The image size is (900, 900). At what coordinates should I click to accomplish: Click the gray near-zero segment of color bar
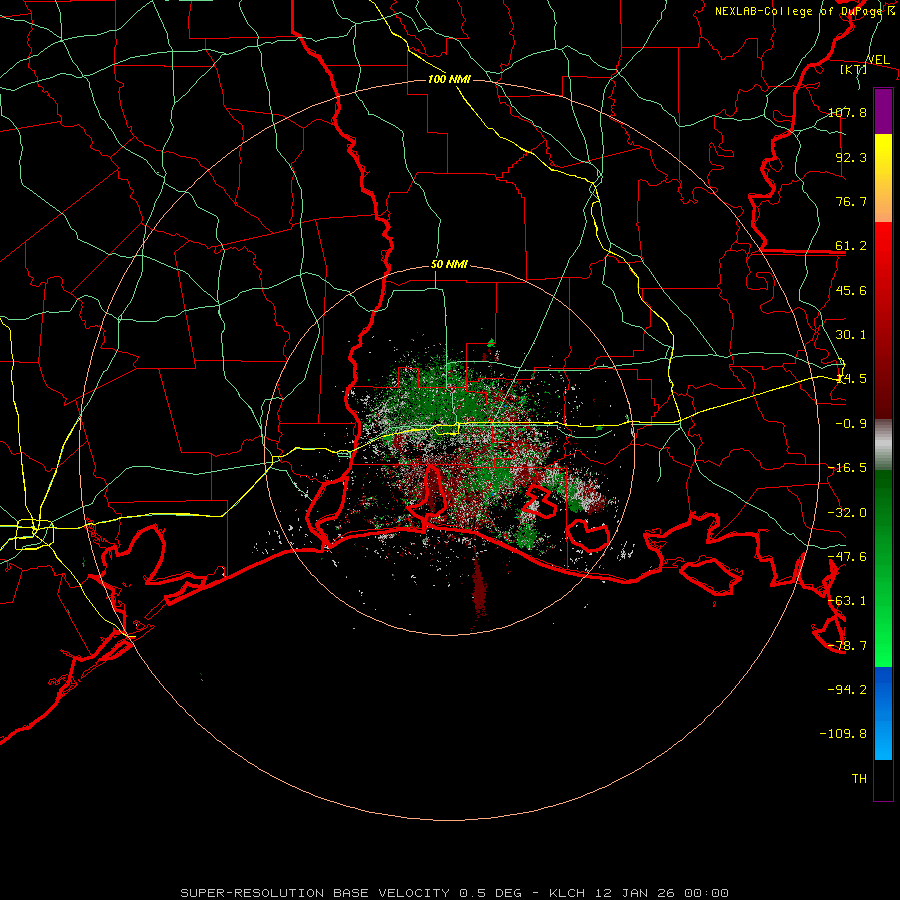(x=883, y=445)
